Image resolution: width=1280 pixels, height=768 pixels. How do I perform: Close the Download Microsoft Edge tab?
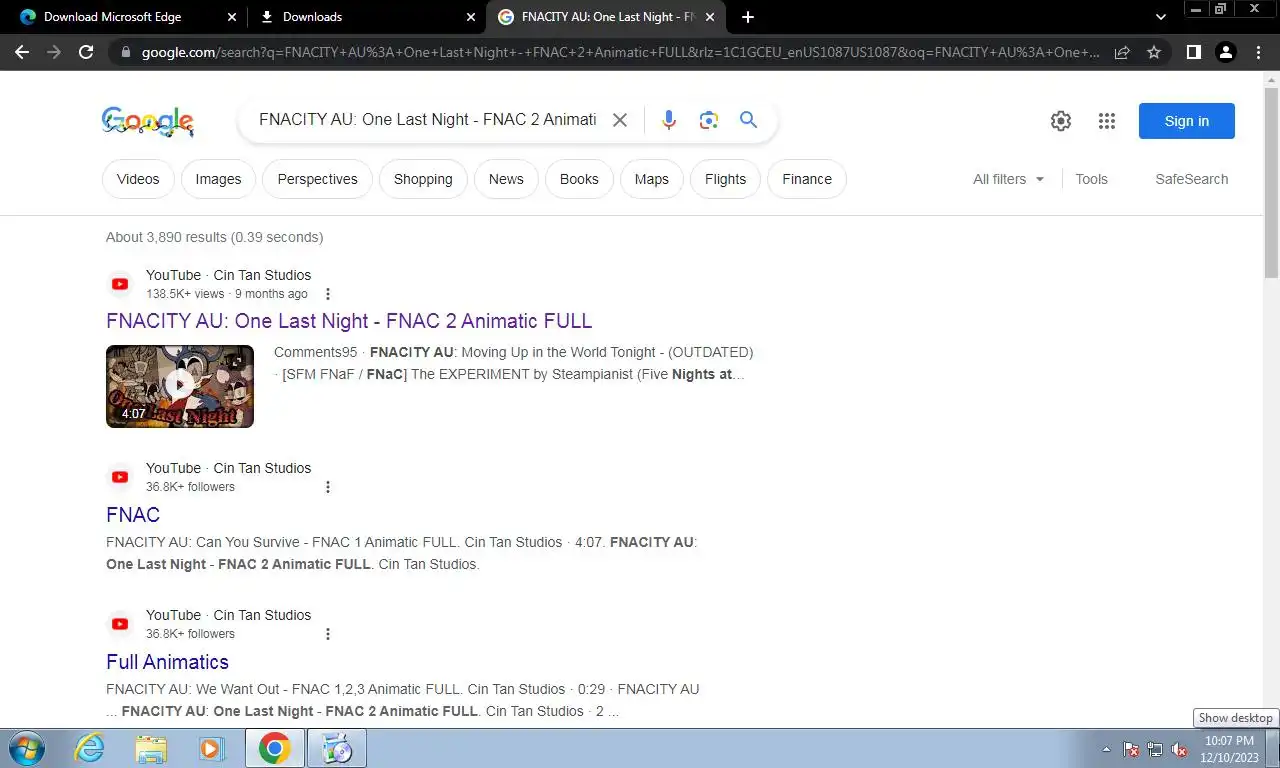pos(232,17)
